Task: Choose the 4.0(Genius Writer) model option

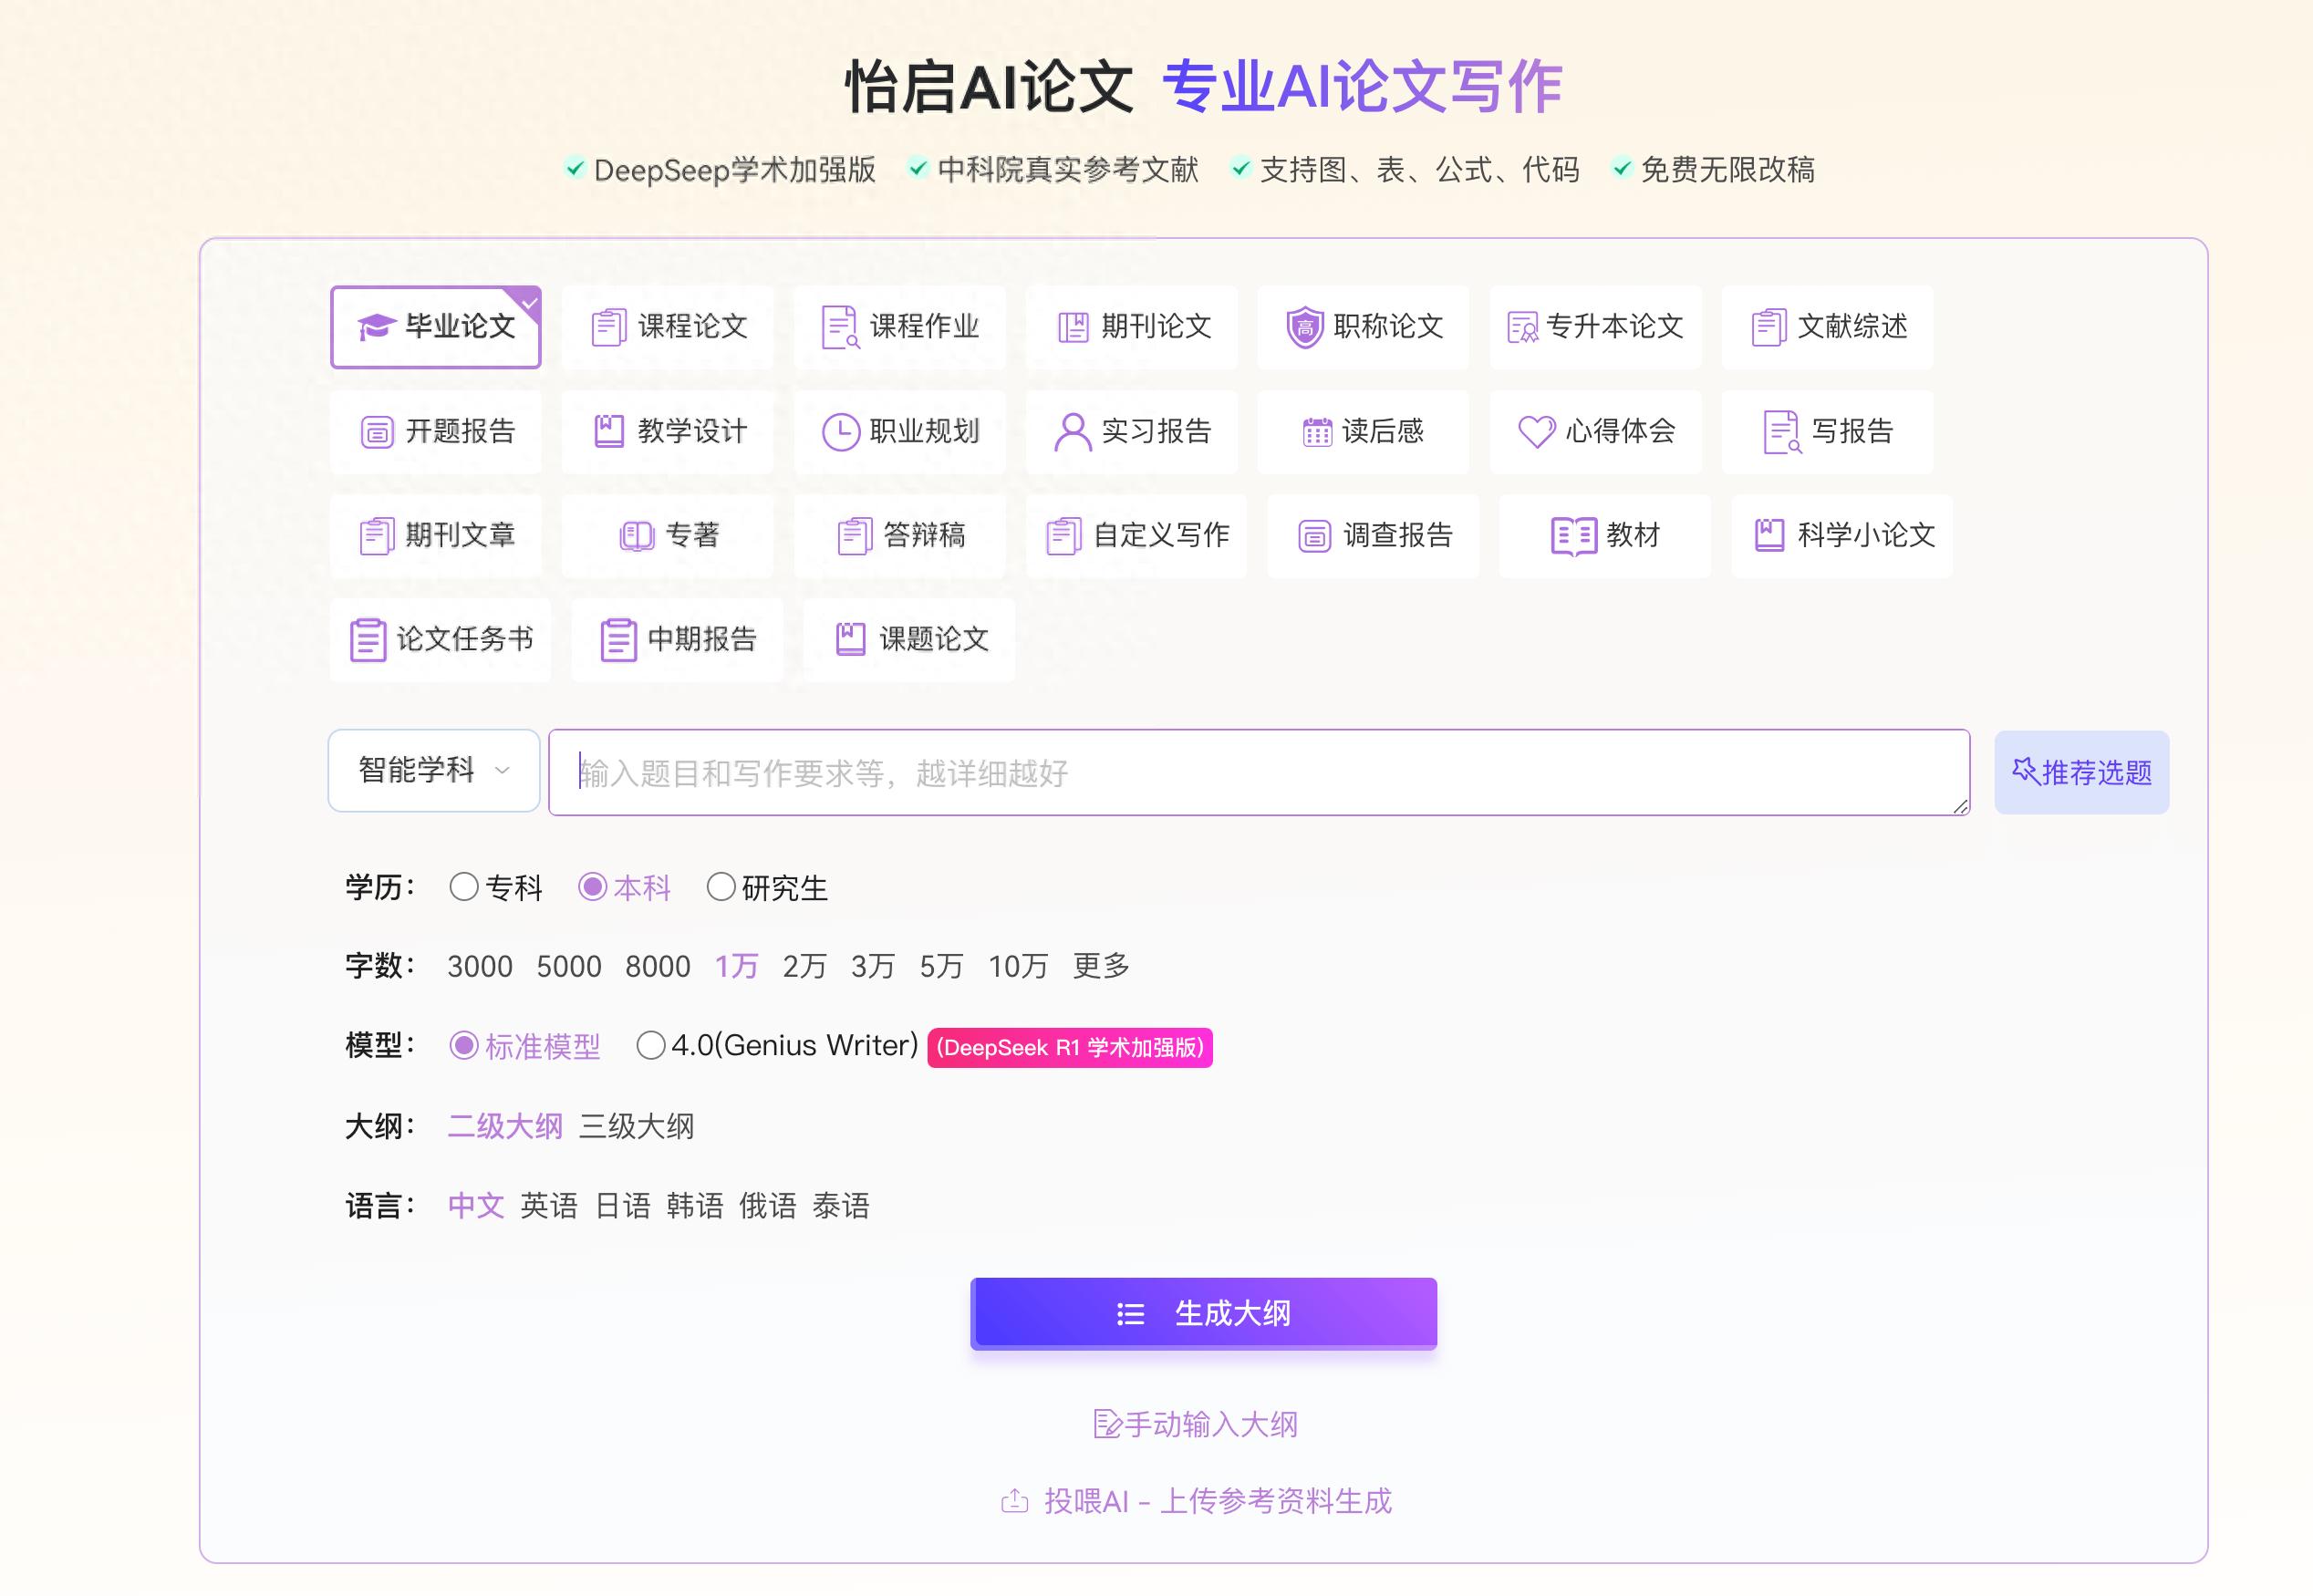Action: (651, 1046)
